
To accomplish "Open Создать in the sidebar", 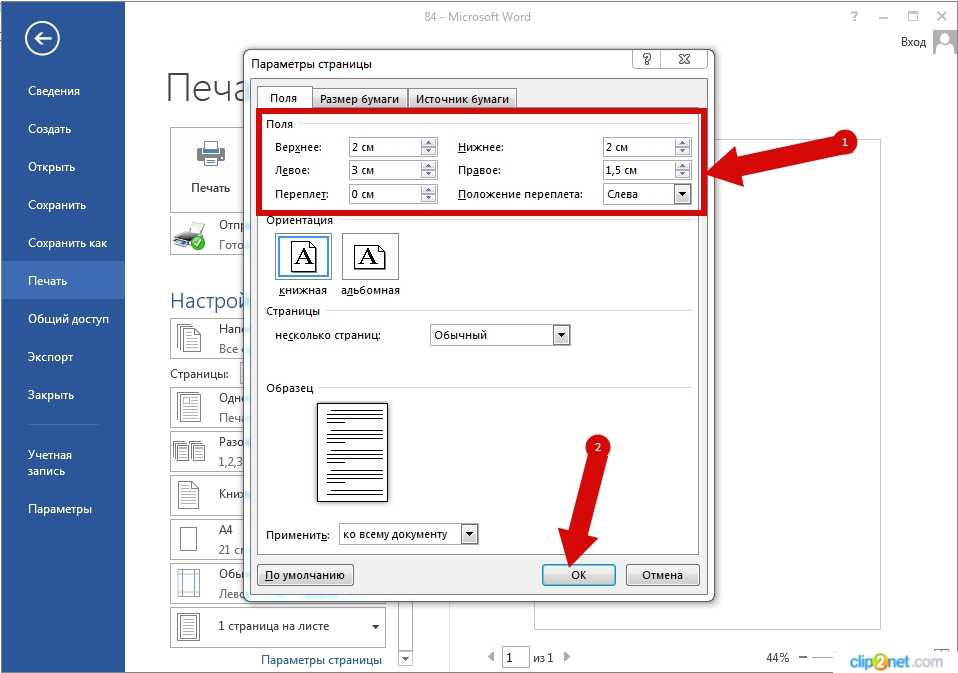I will (x=49, y=129).
